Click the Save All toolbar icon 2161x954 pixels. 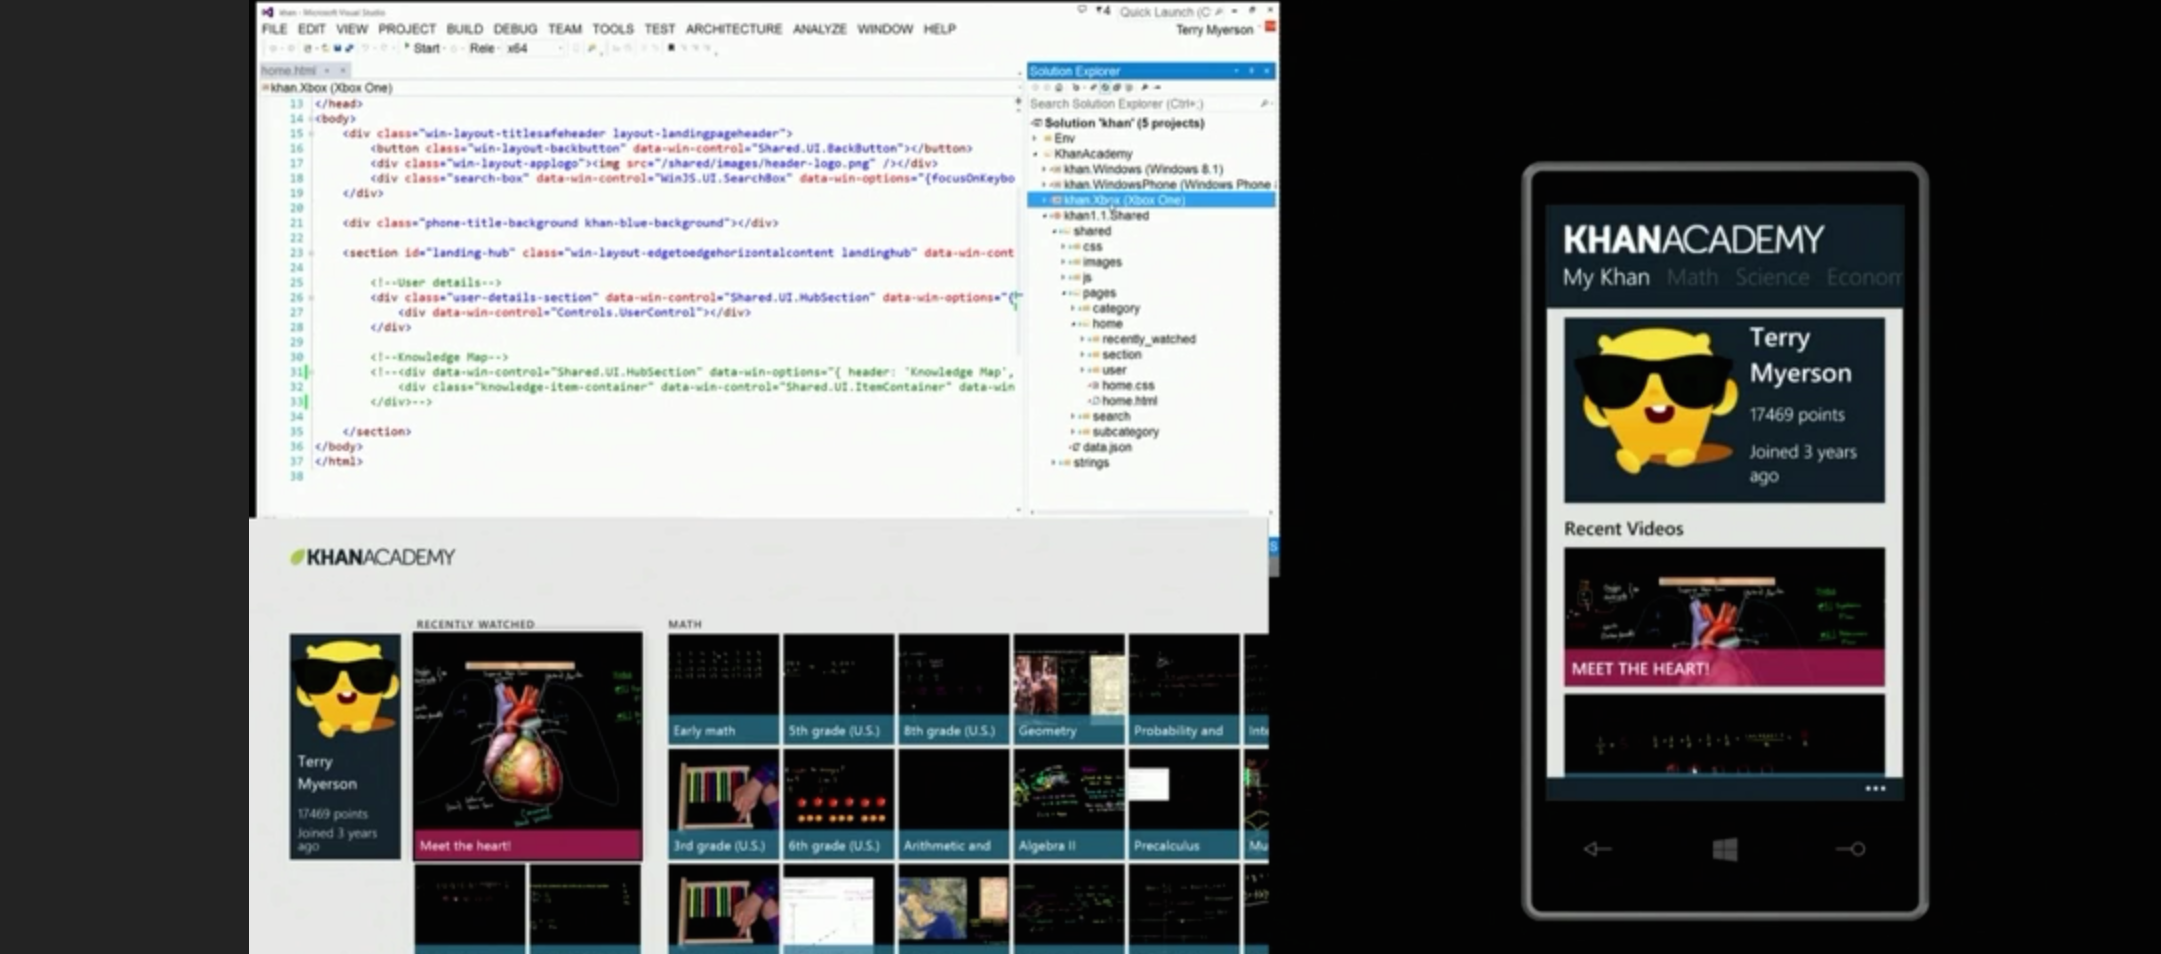click(349, 48)
